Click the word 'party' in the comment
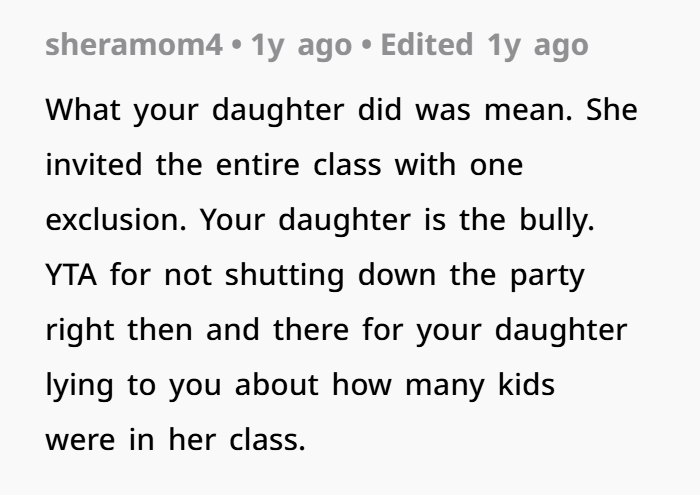Viewport: 700px width, 495px height. [547, 277]
